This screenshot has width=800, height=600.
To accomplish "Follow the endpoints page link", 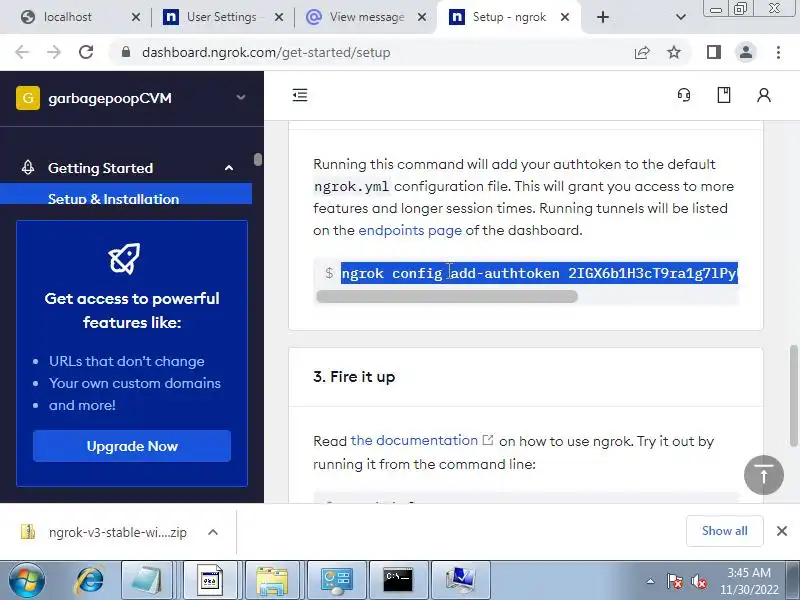I will point(410,231).
